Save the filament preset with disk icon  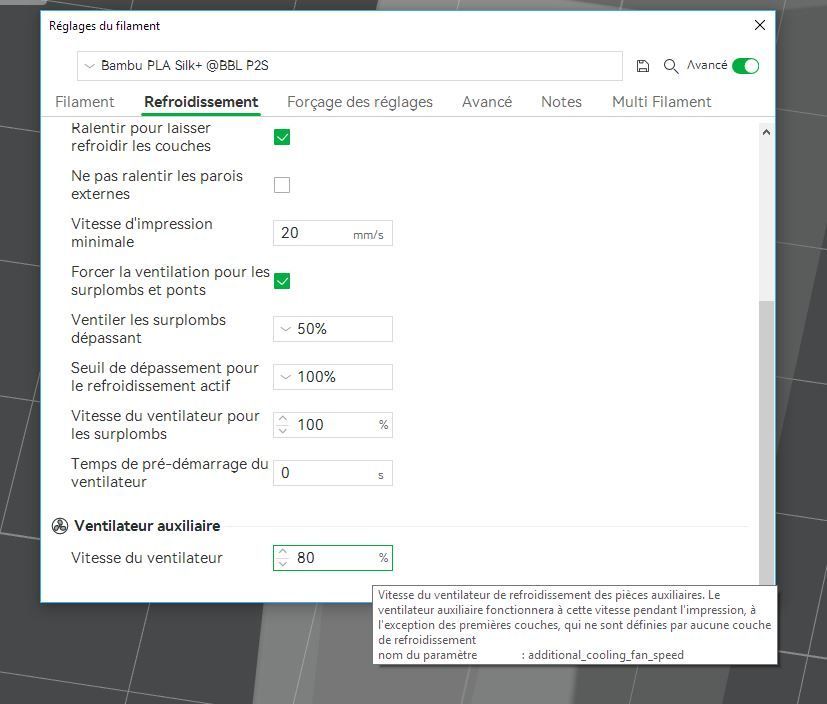pyautogui.click(x=642, y=66)
